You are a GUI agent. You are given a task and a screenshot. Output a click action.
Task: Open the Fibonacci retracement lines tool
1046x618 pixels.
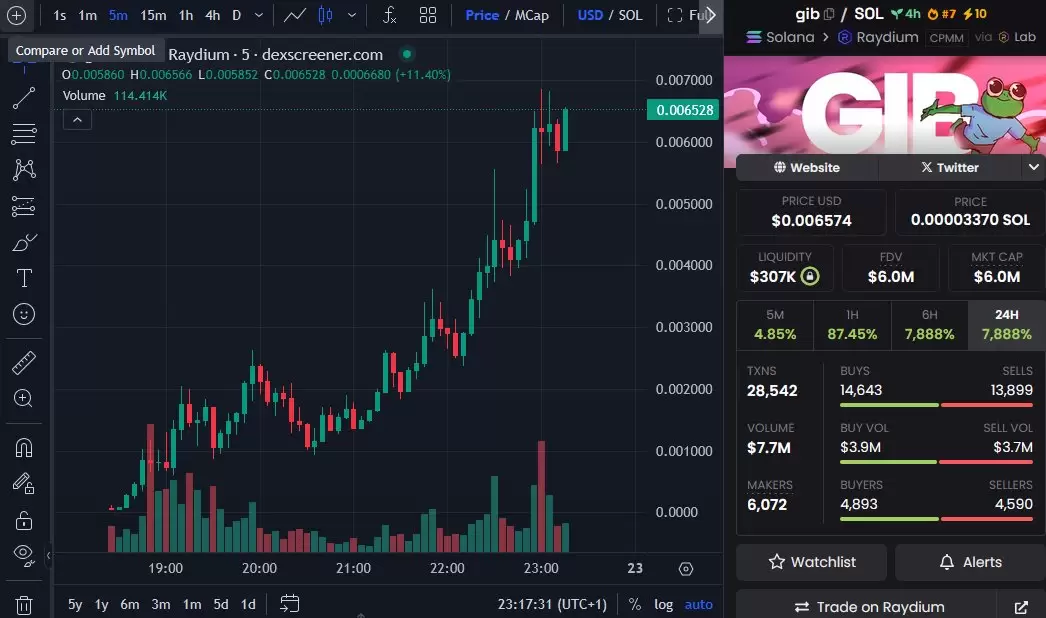tap(24, 134)
